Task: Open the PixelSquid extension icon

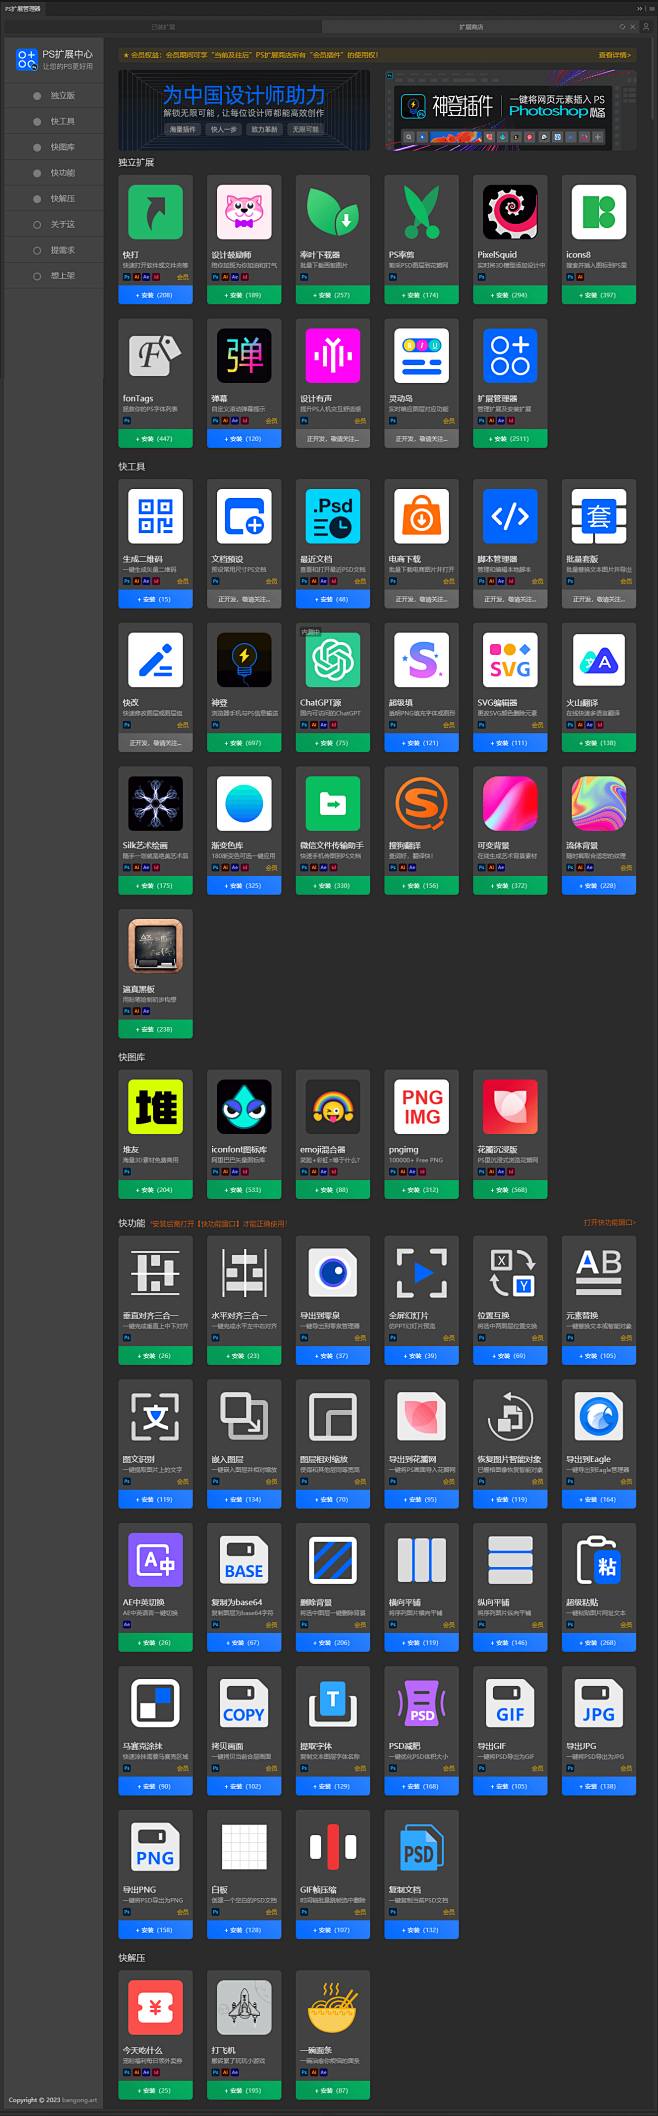Action: tap(510, 212)
